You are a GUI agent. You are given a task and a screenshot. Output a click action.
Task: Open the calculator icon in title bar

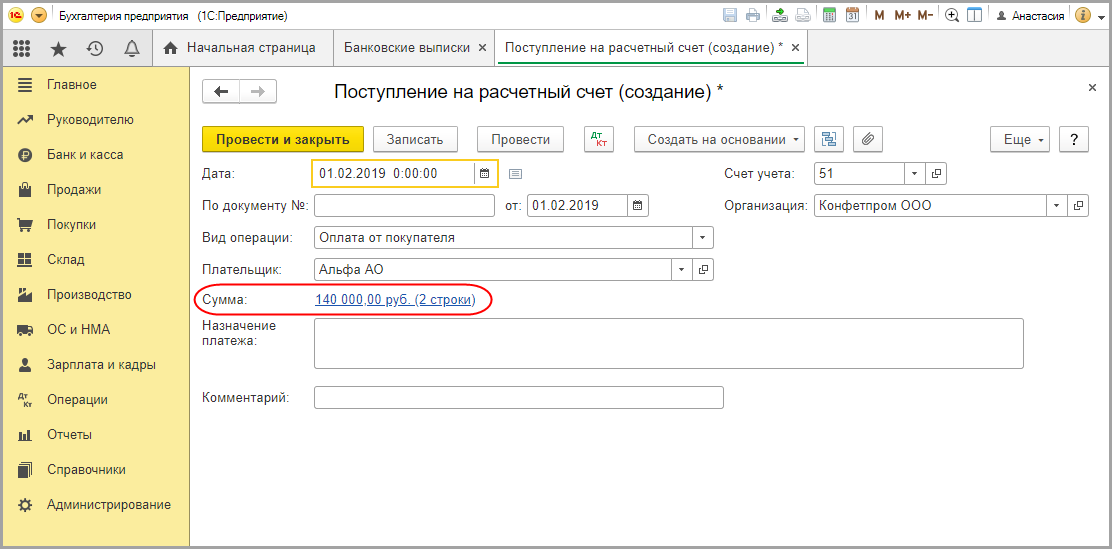829,16
